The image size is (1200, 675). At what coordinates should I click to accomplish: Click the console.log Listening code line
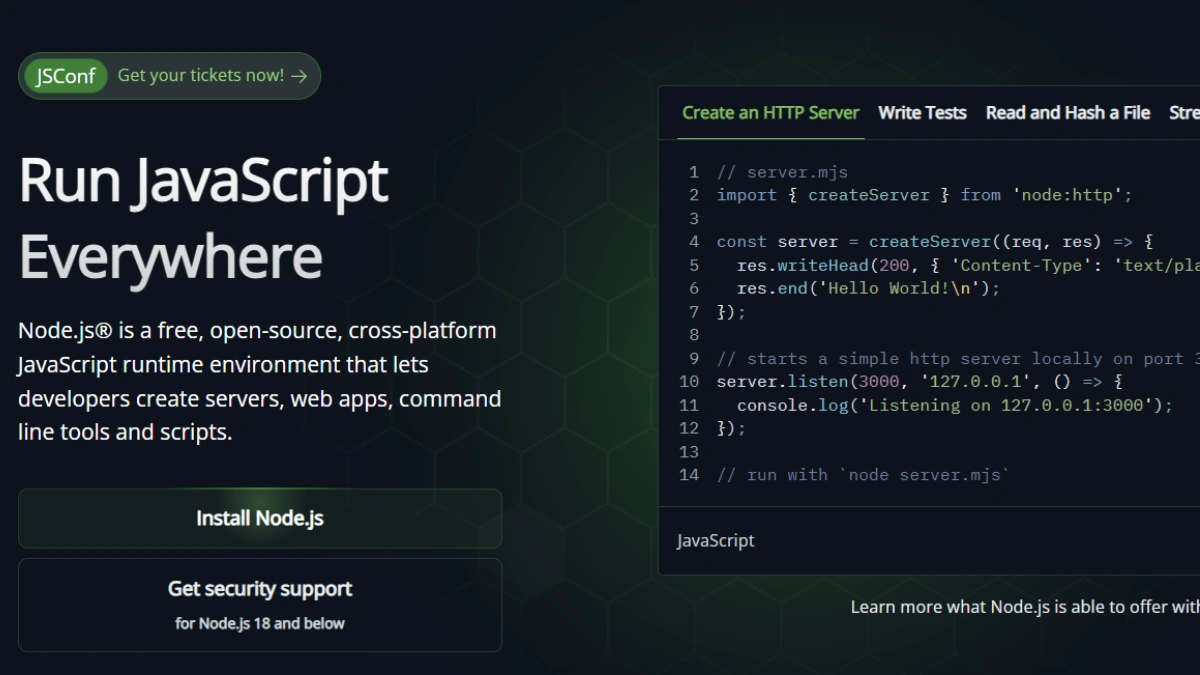(954, 405)
